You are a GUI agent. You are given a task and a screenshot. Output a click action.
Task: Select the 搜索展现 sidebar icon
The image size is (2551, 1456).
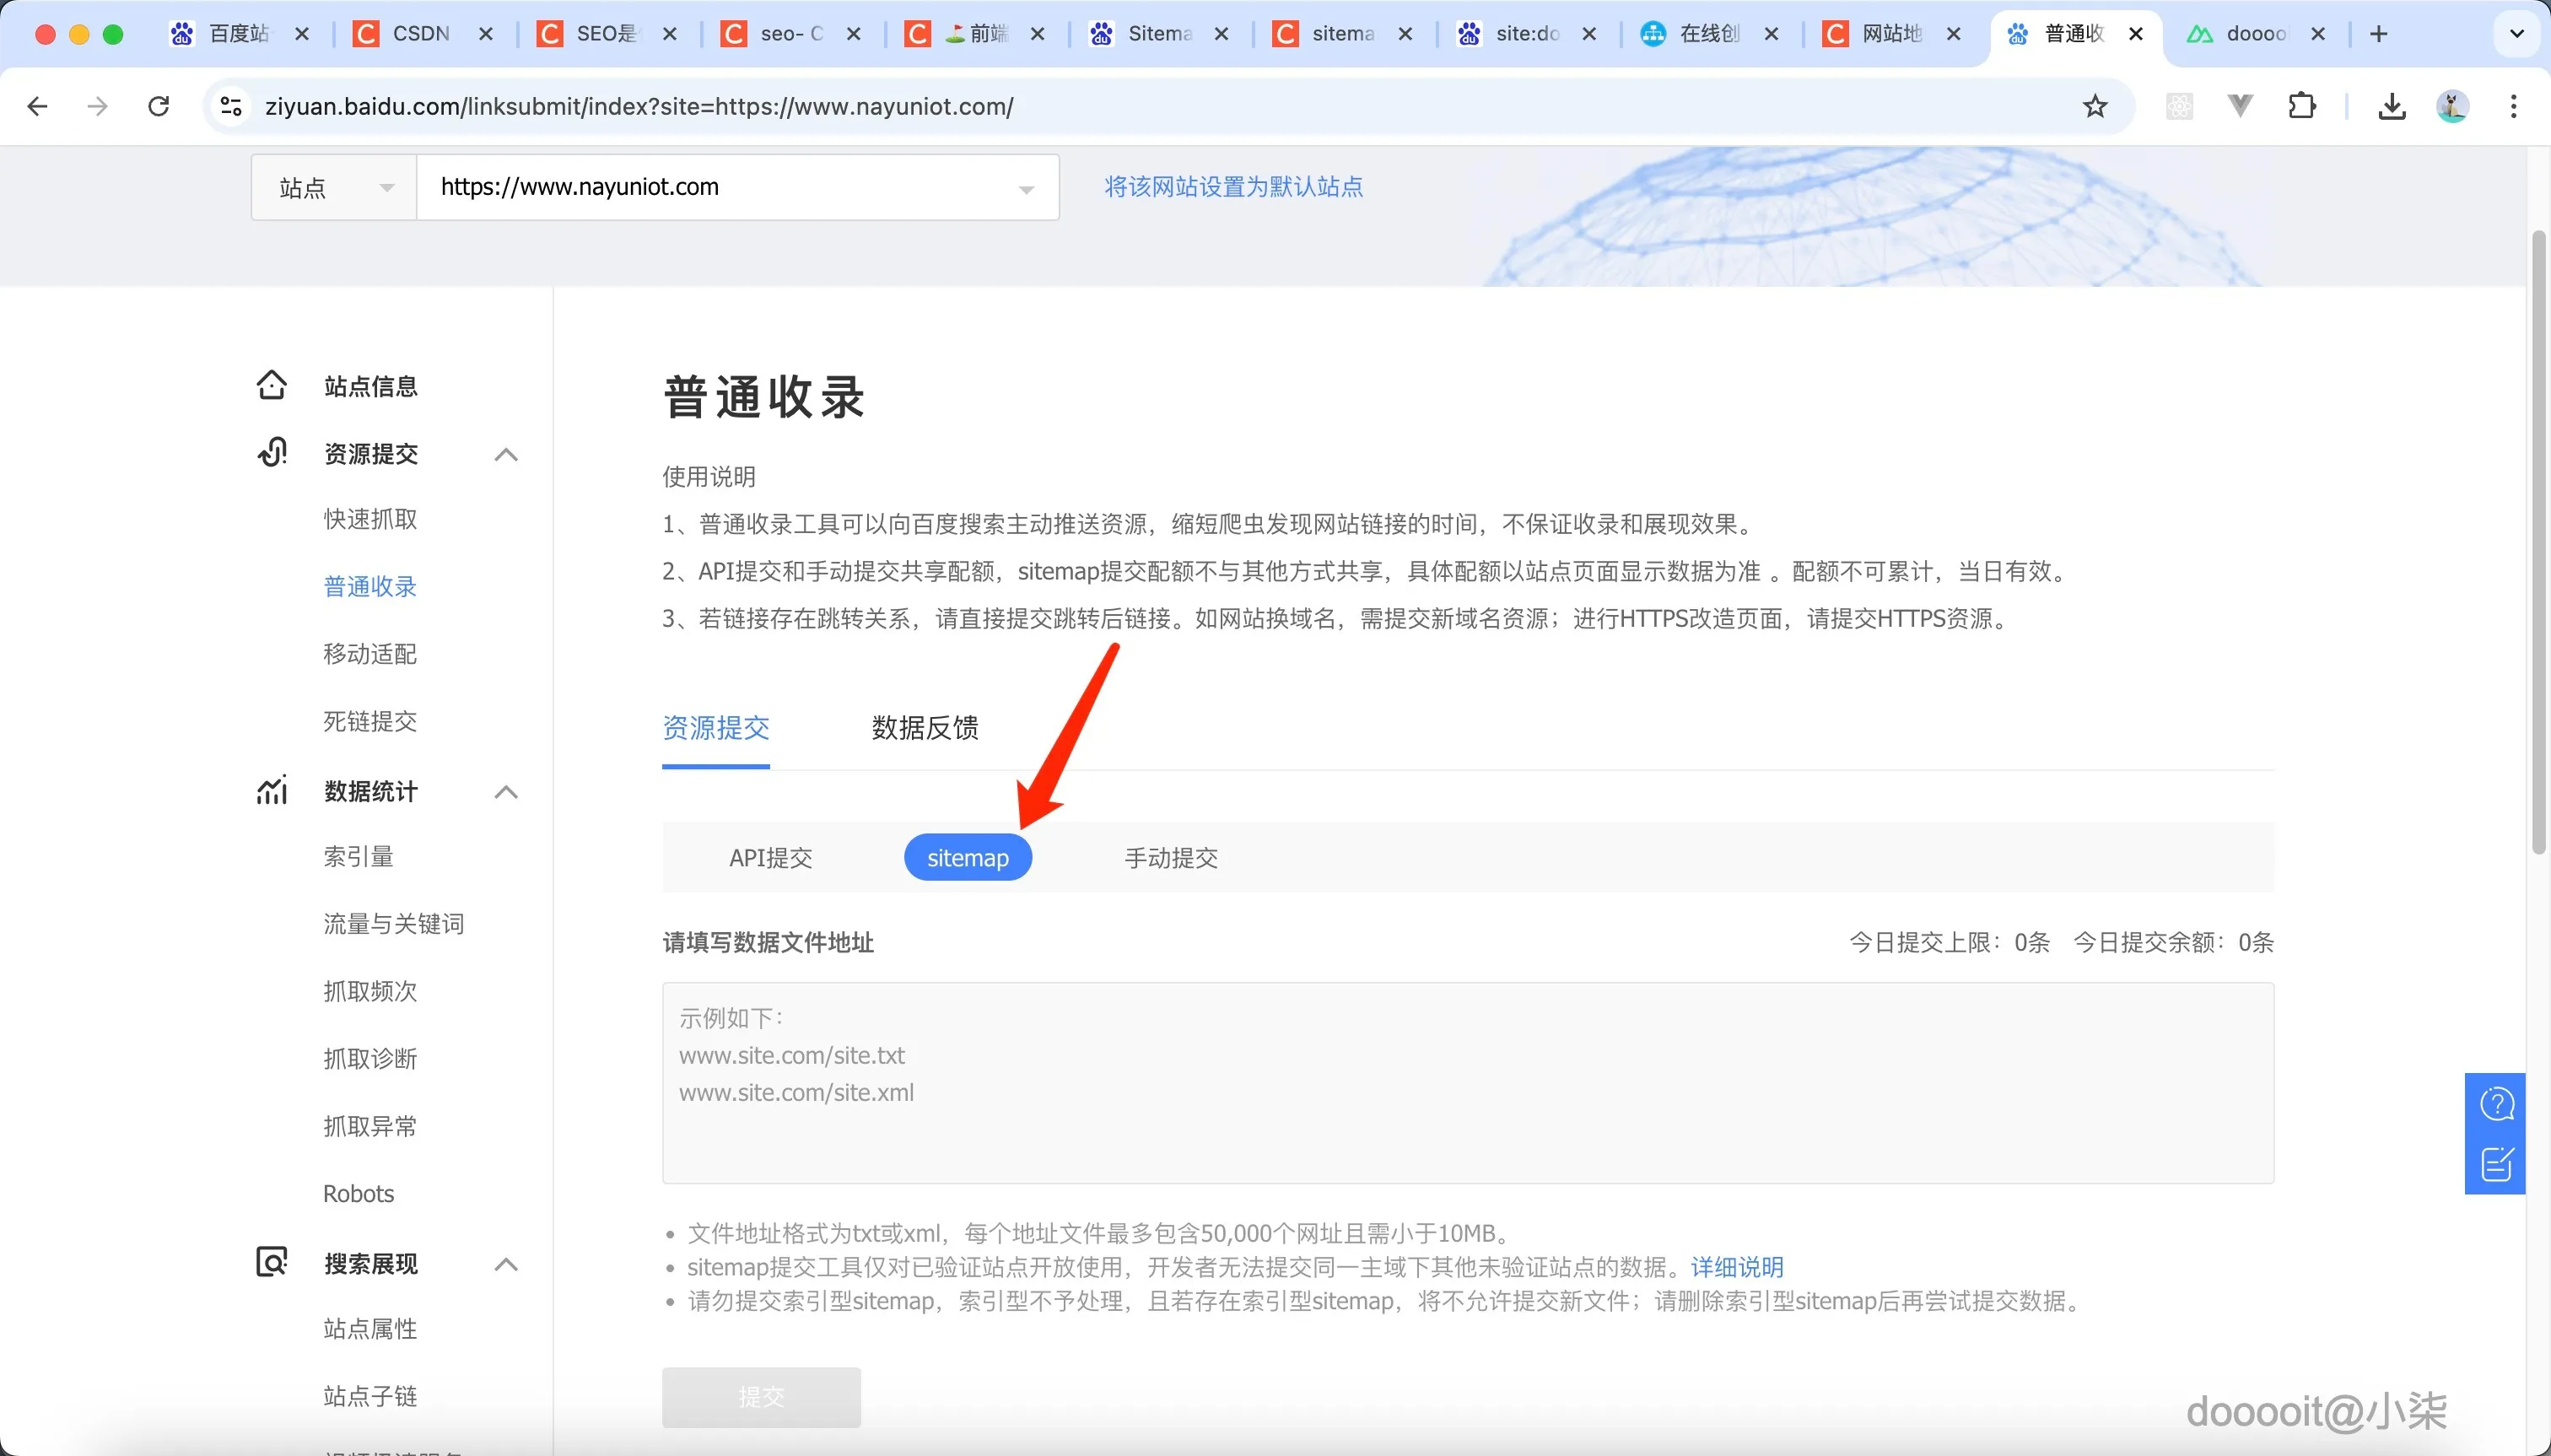pyautogui.click(x=271, y=1262)
